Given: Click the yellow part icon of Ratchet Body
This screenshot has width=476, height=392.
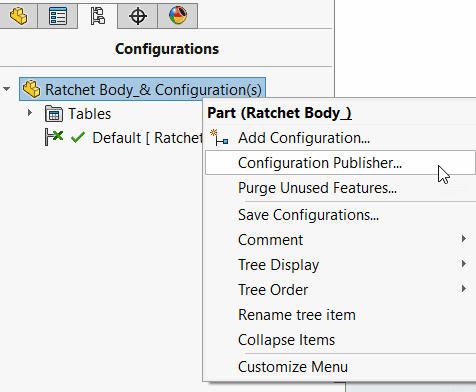Looking at the screenshot, I should pos(32,89).
